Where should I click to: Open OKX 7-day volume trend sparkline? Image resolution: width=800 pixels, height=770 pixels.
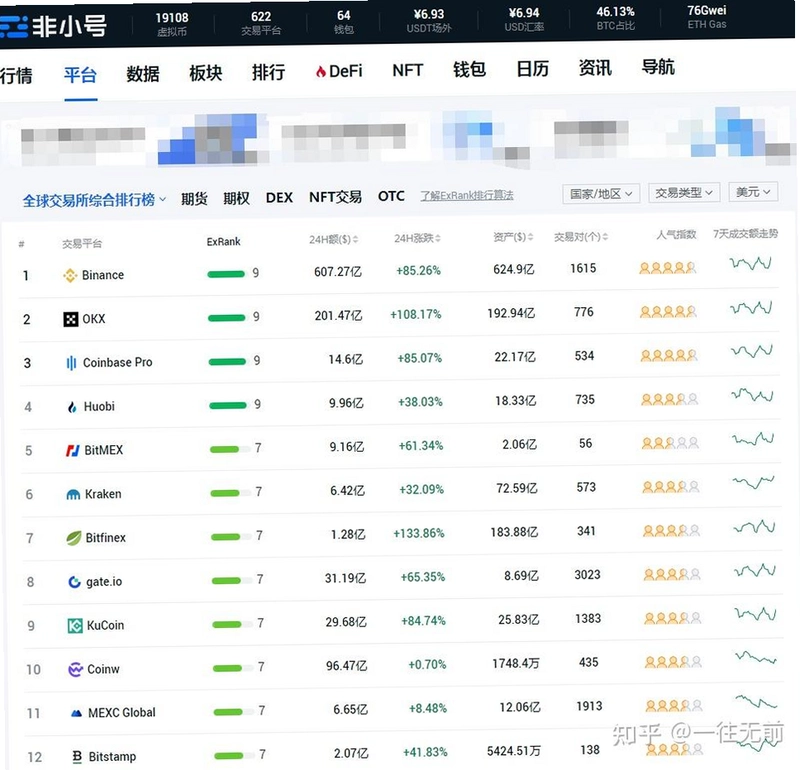pos(751,308)
